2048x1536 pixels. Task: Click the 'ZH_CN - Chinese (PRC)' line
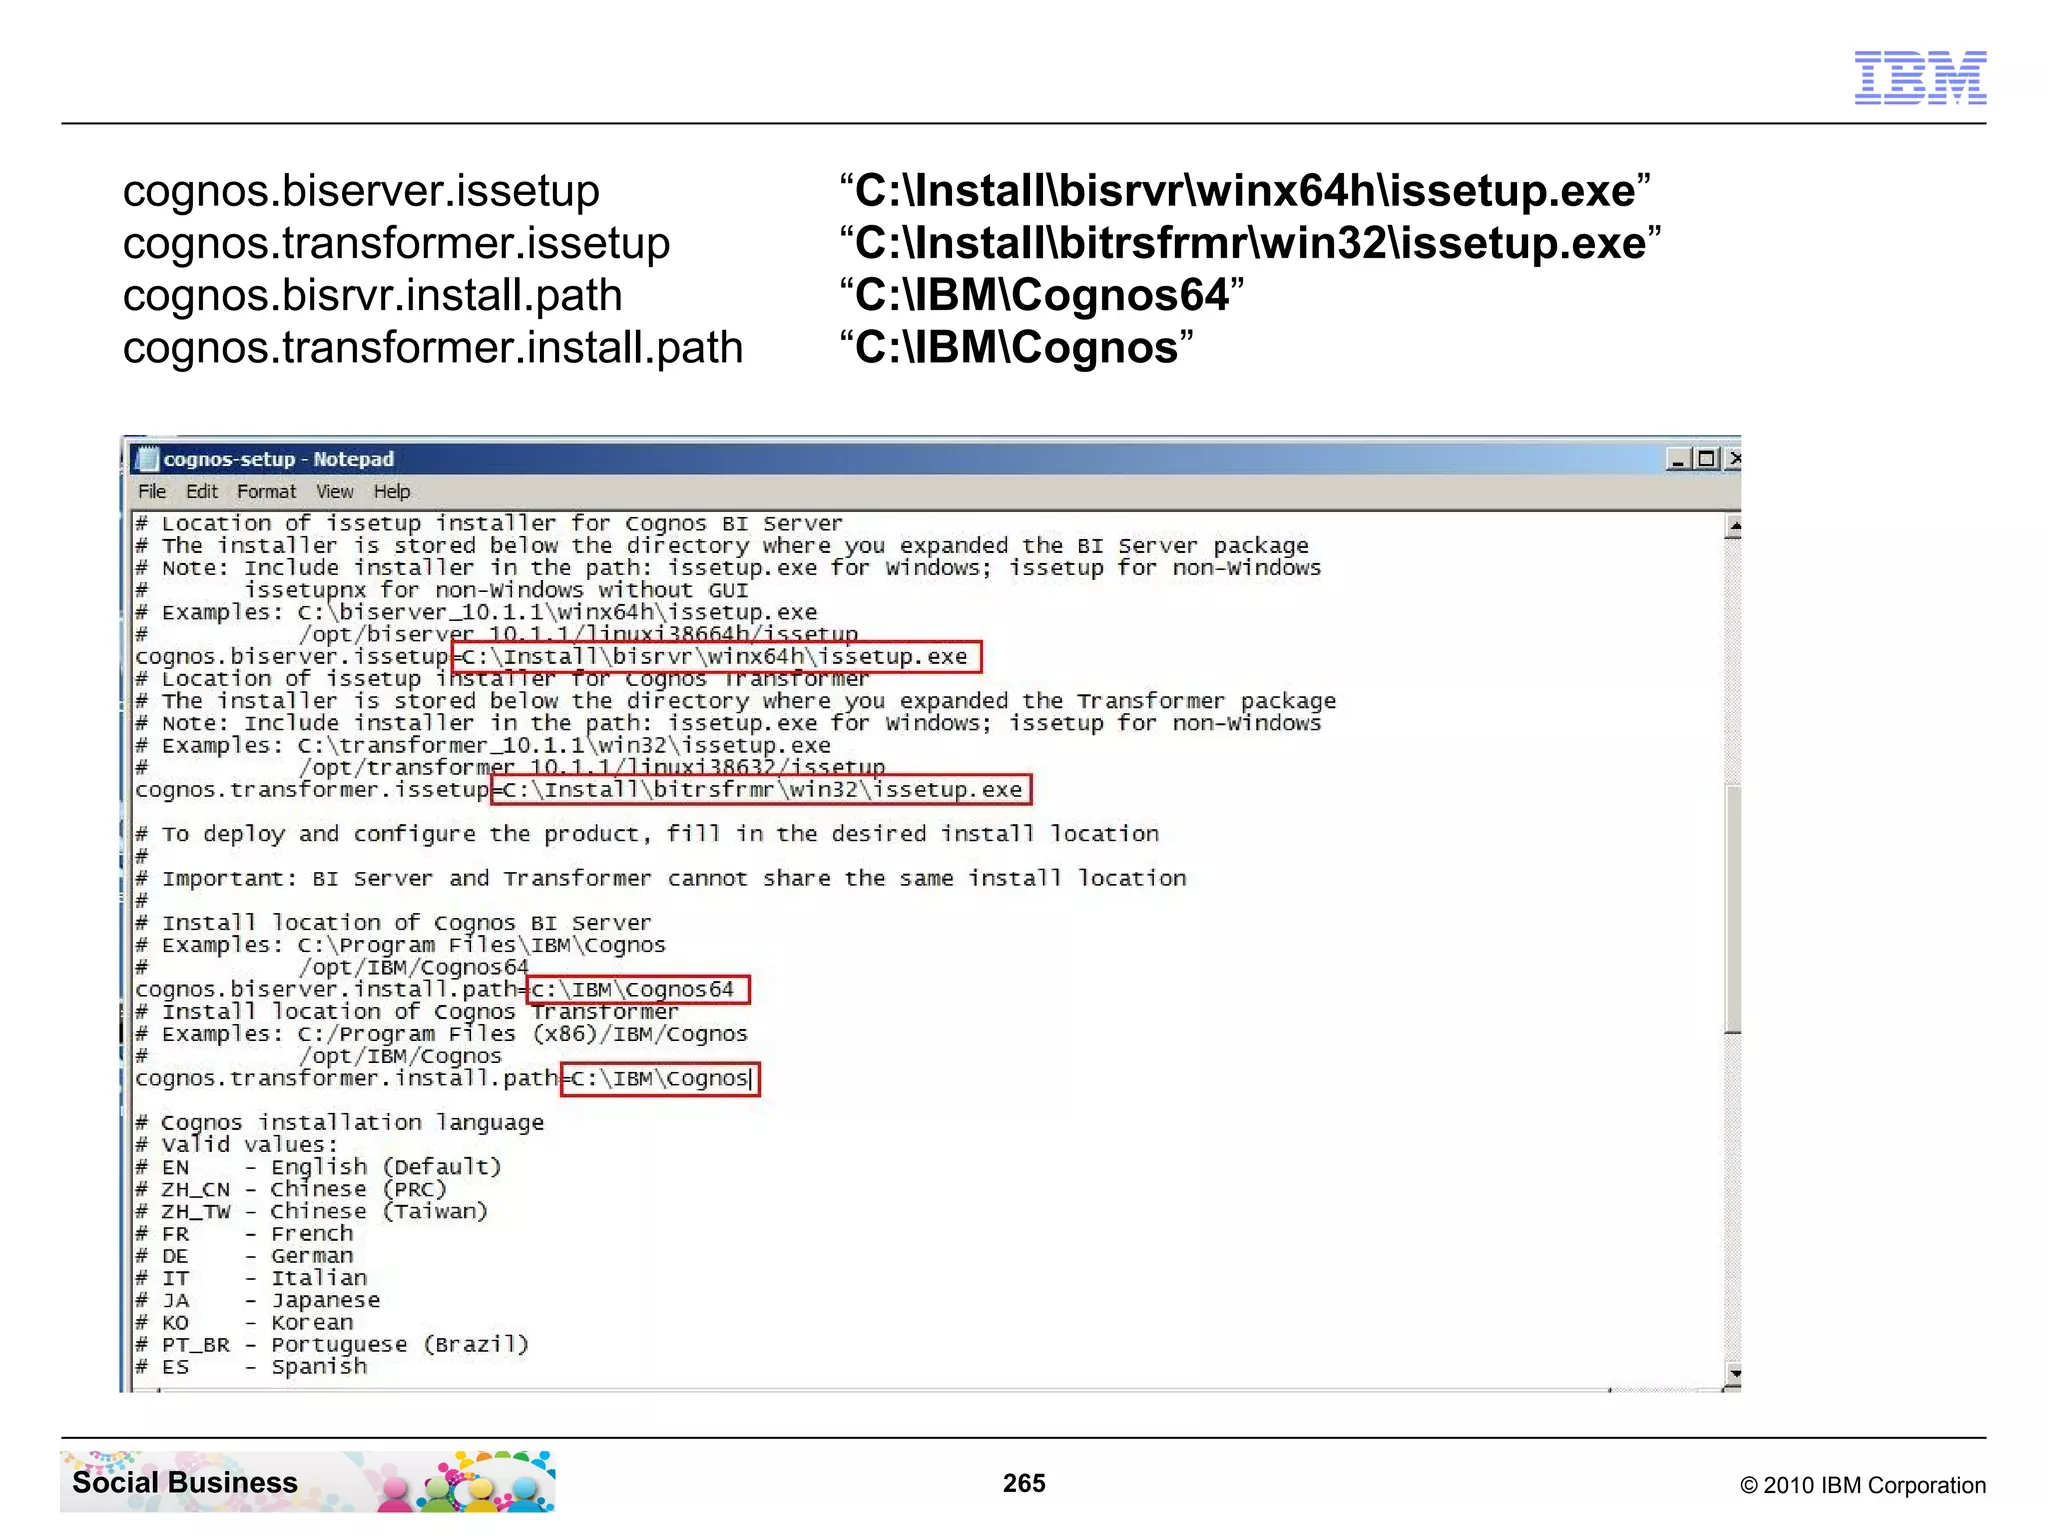pyautogui.click(x=291, y=1189)
